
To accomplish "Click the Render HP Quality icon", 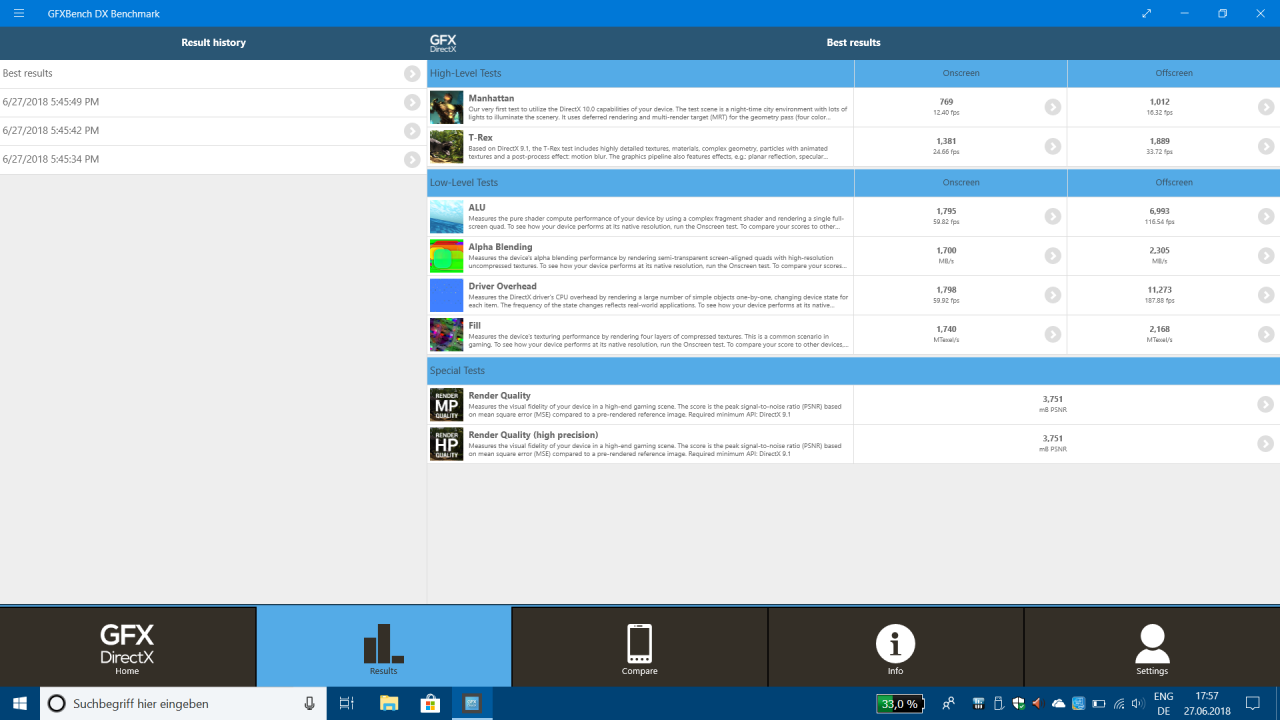I will [446, 443].
